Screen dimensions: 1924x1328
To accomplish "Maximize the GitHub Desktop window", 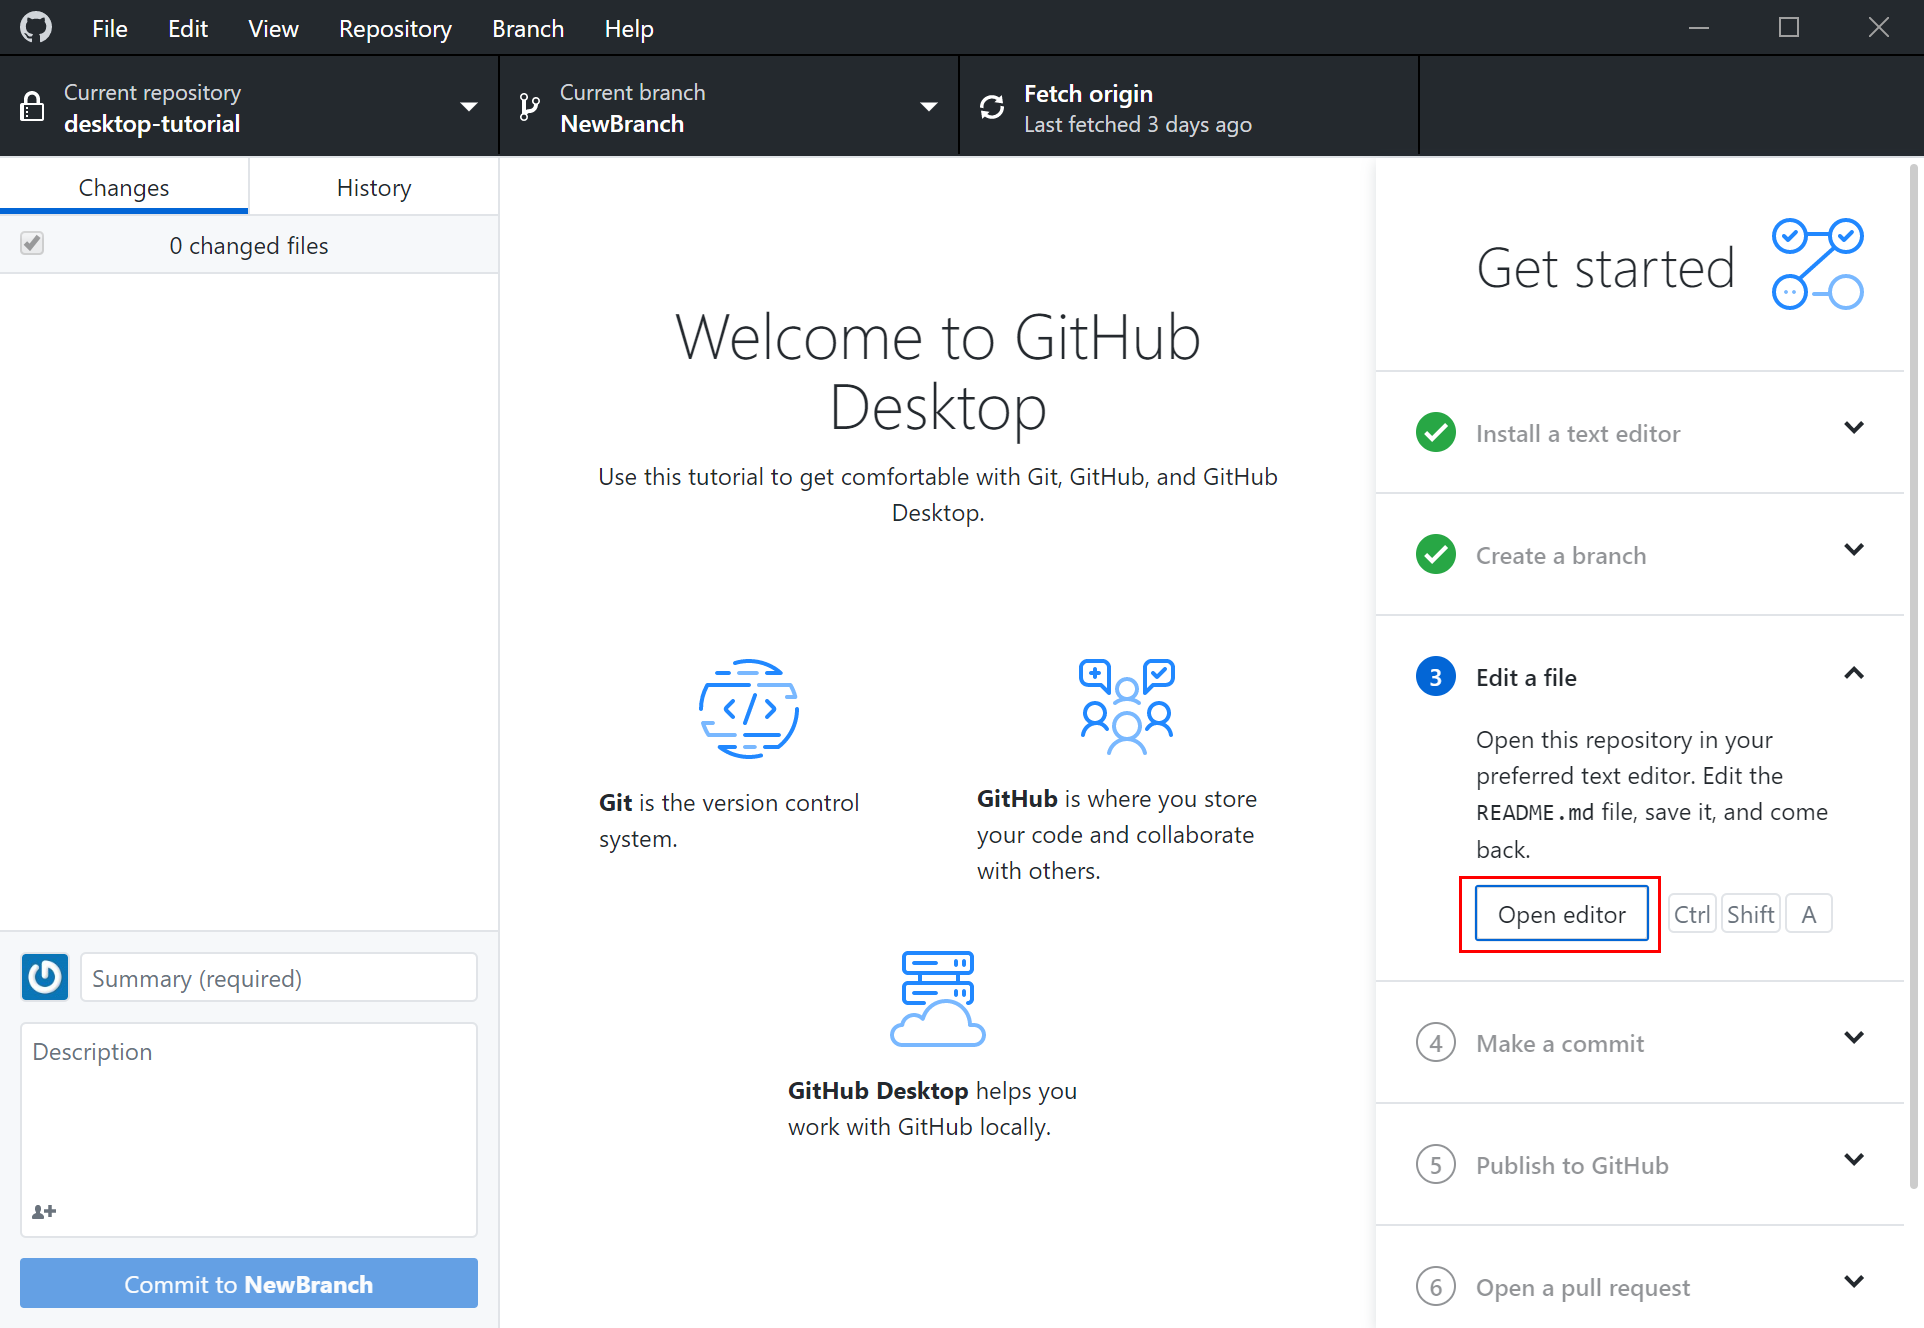I will tap(1789, 28).
